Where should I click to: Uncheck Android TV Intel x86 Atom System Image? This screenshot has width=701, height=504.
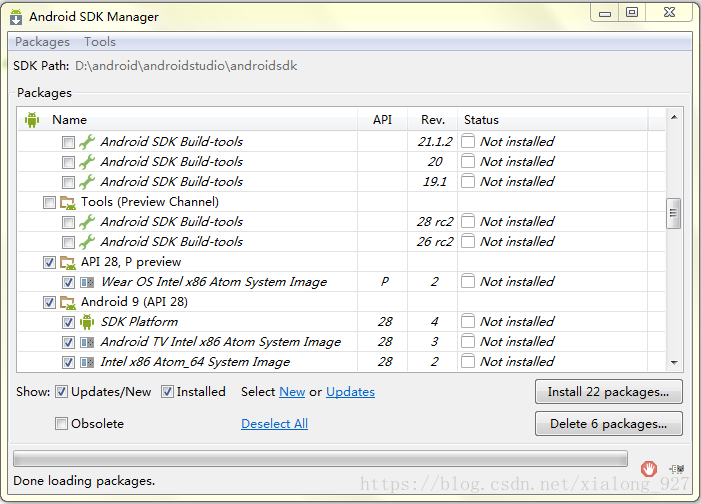coord(68,343)
